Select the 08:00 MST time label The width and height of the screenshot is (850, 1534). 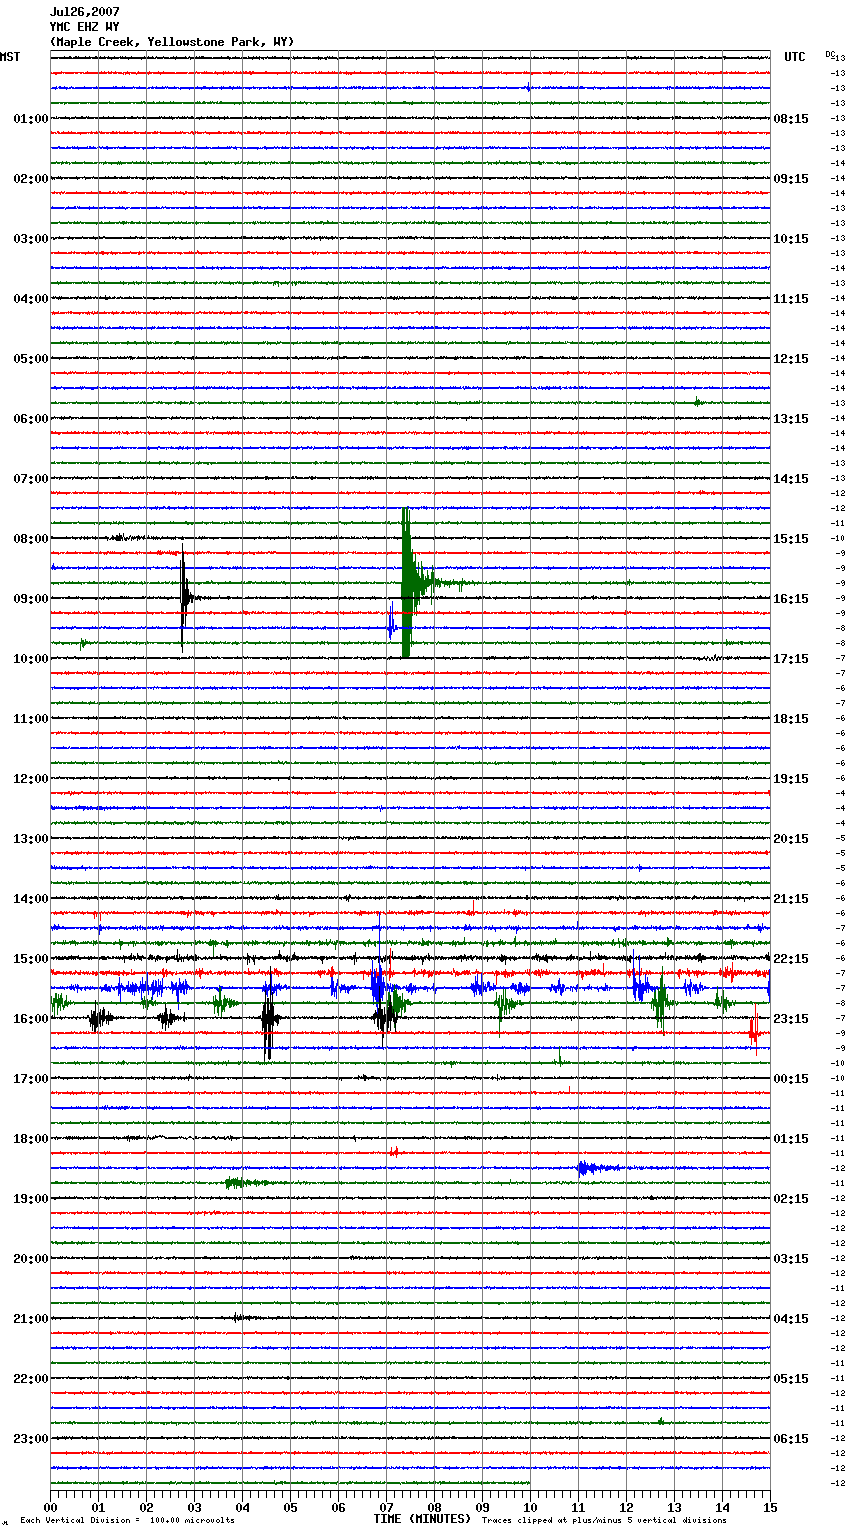click(x=31, y=539)
